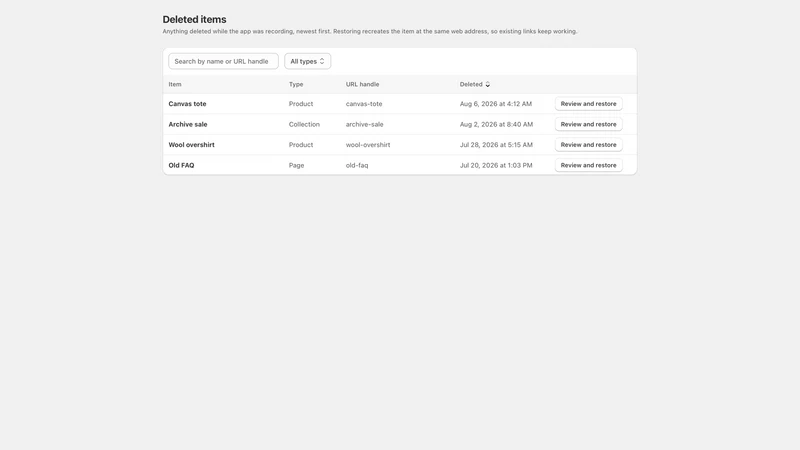The height and width of the screenshot is (450, 800).
Task: Select the Old FAQ item name
Action: pos(181,165)
